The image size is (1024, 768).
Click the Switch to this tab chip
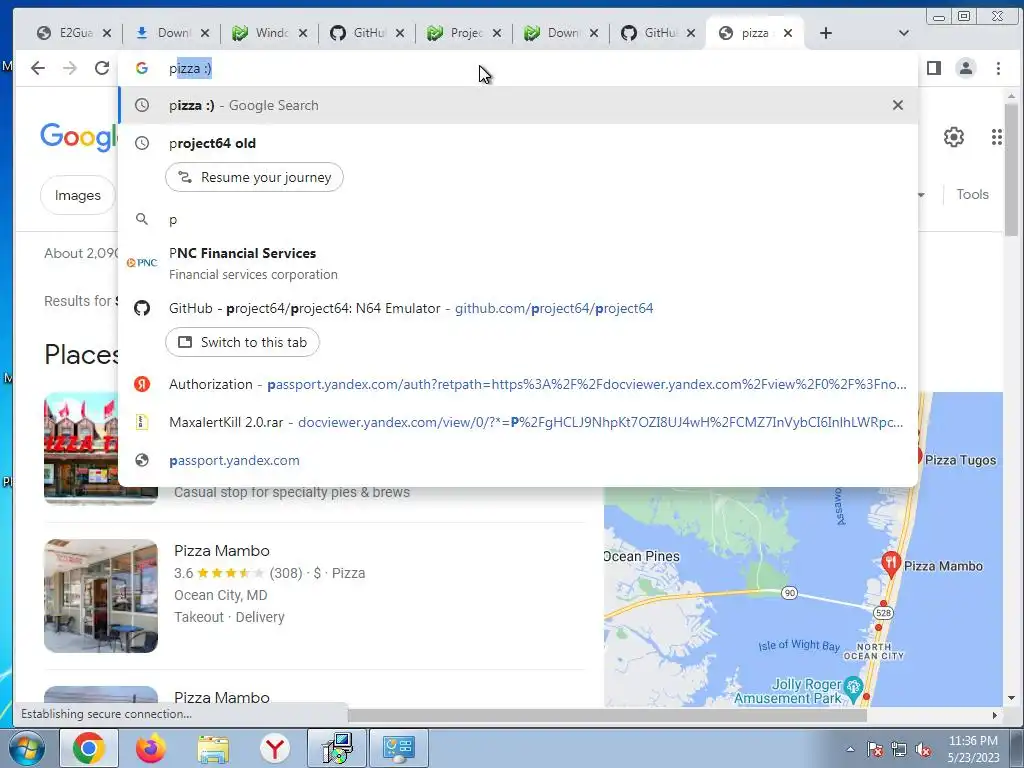point(242,342)
